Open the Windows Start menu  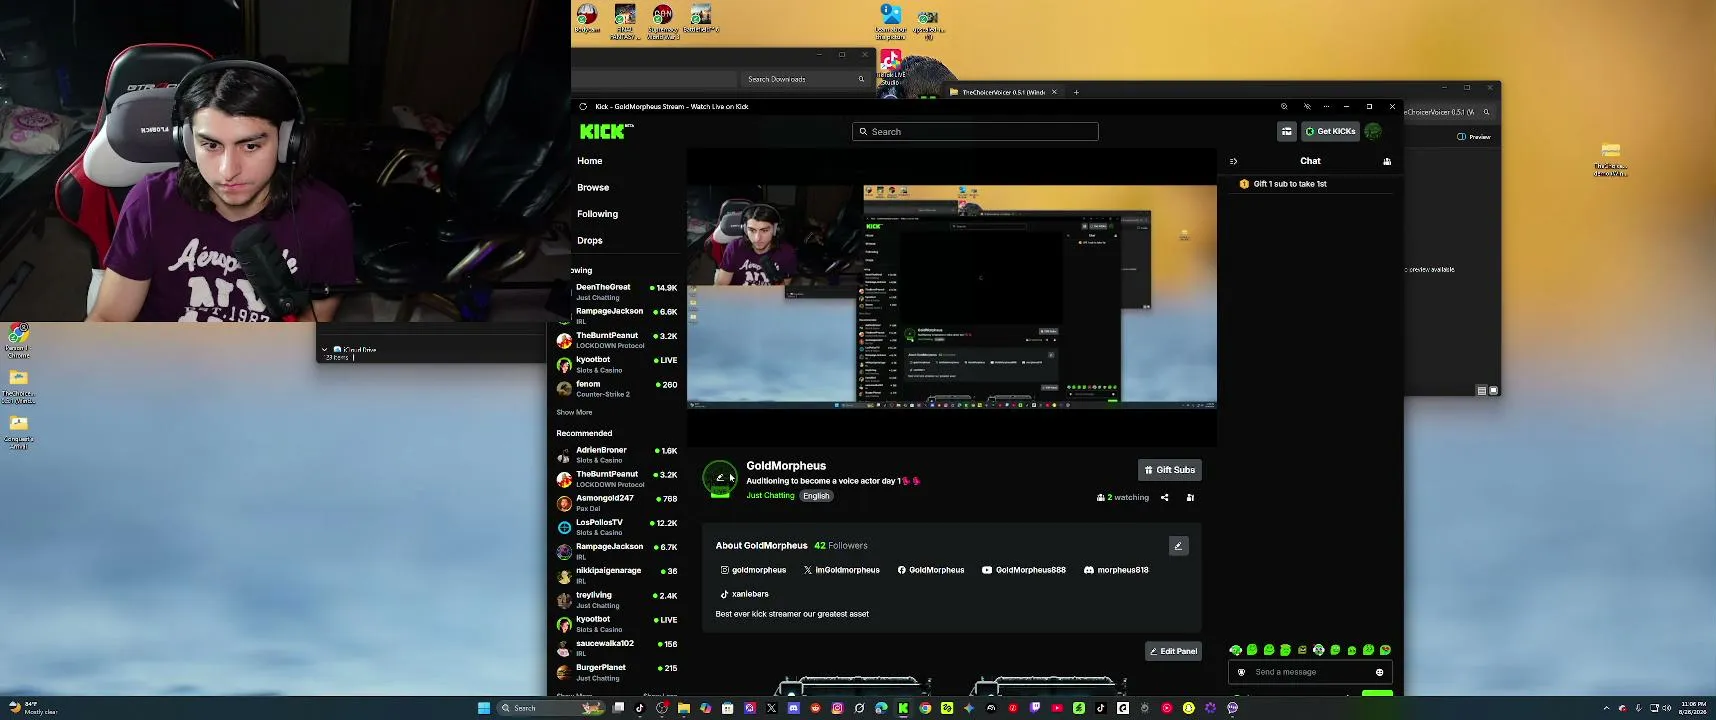click(x=484, y=708)
